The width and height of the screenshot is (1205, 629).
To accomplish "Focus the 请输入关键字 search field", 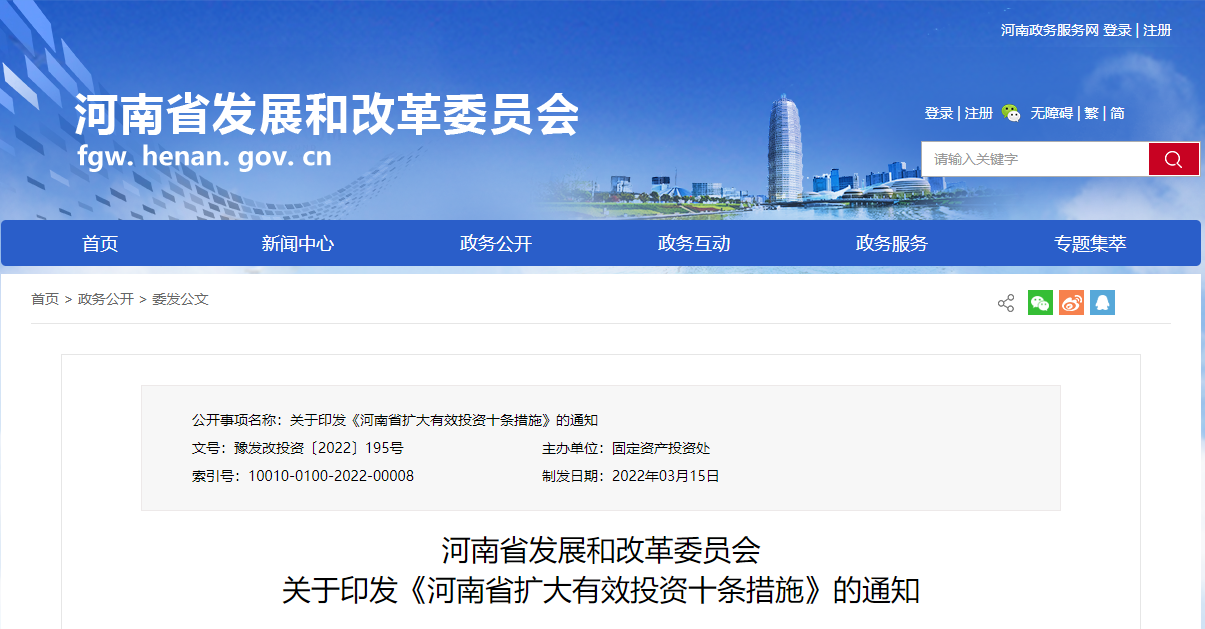I will tap(1034, 159).
